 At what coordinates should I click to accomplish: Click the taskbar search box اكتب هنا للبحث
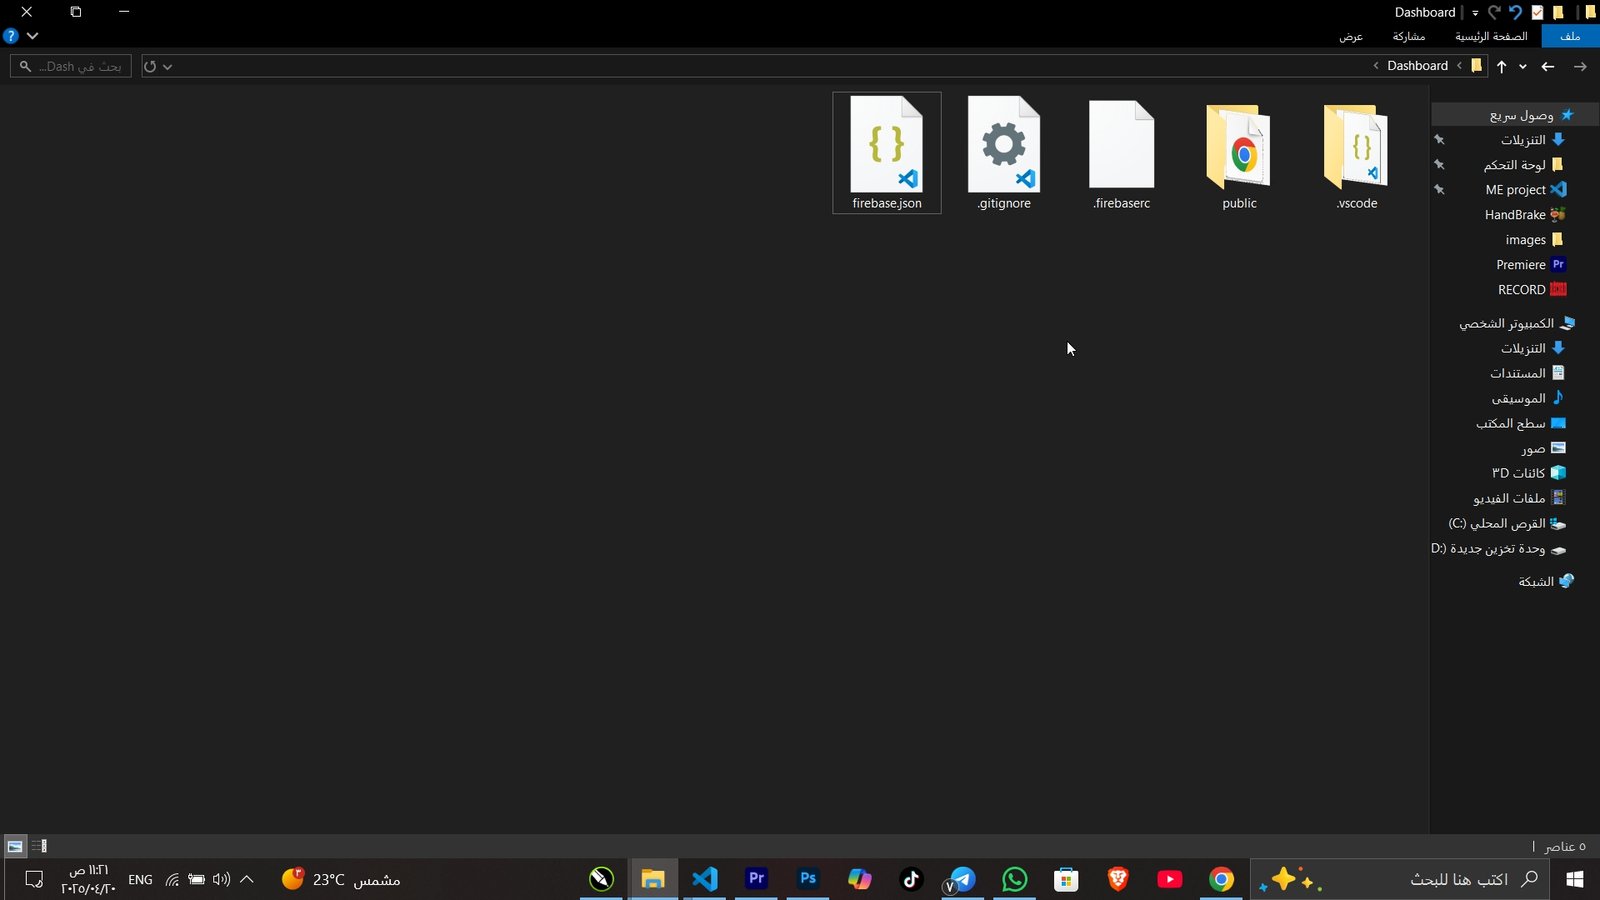1399,879
